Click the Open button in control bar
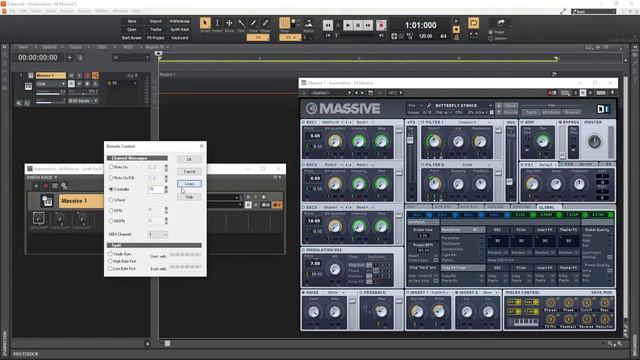640x360 pixels. [x=132, y=29]
